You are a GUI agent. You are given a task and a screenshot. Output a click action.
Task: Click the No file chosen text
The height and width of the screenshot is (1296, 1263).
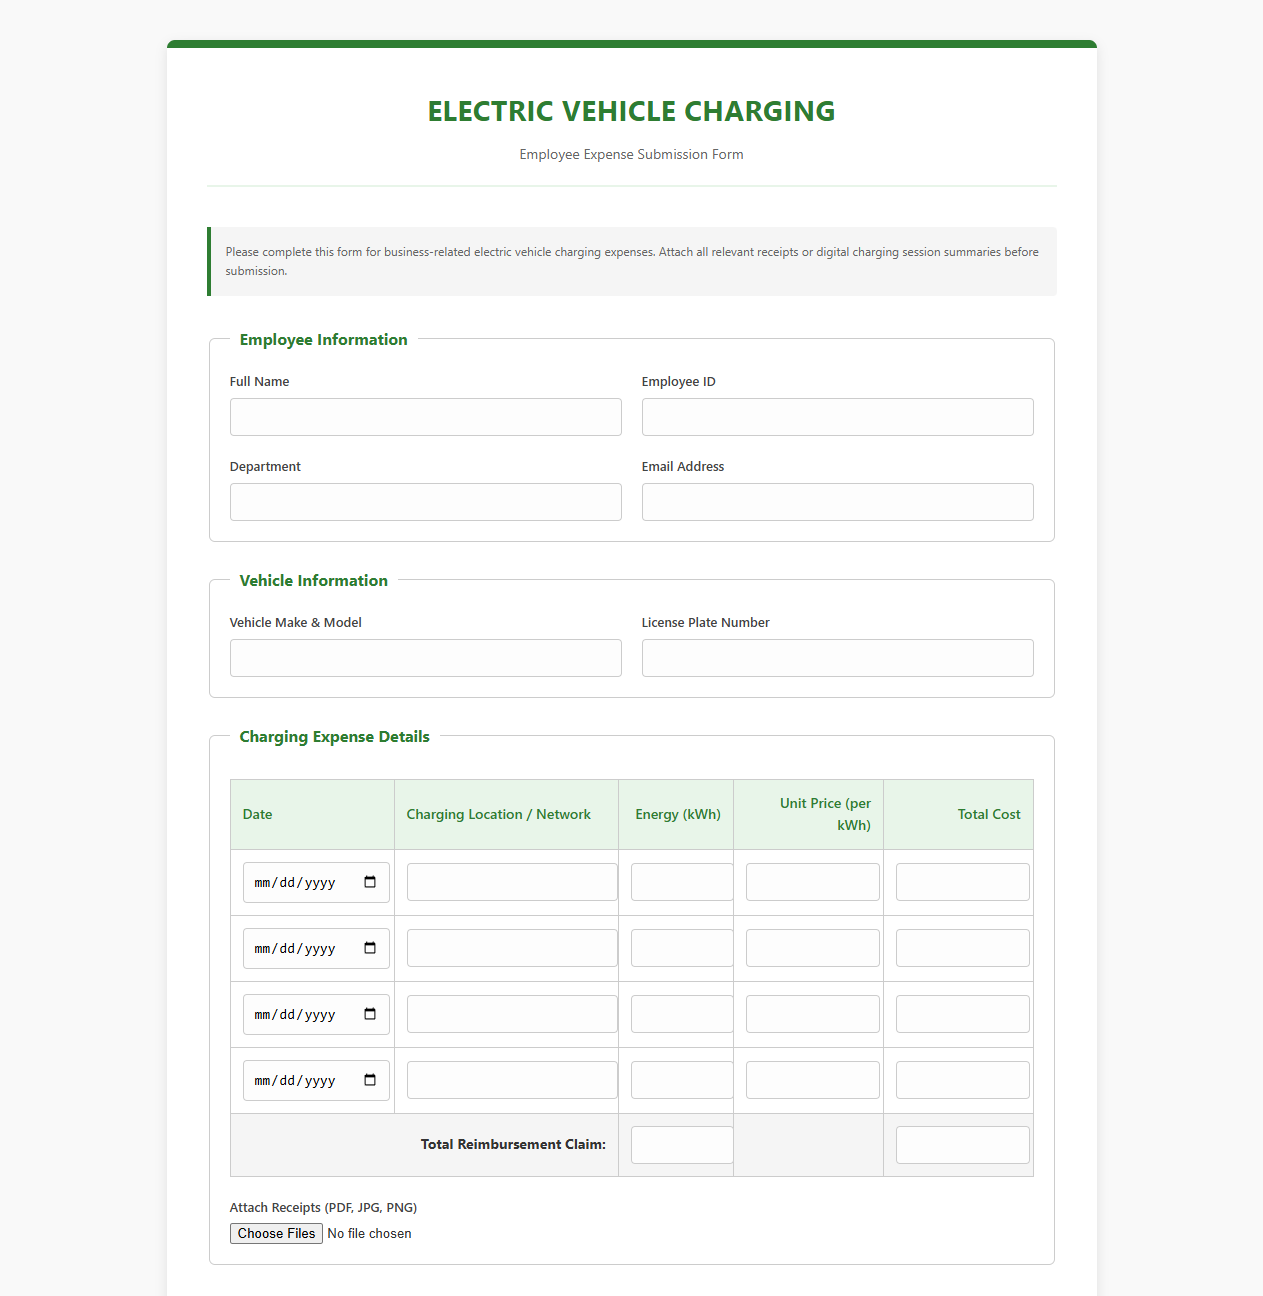(369, 1233)
